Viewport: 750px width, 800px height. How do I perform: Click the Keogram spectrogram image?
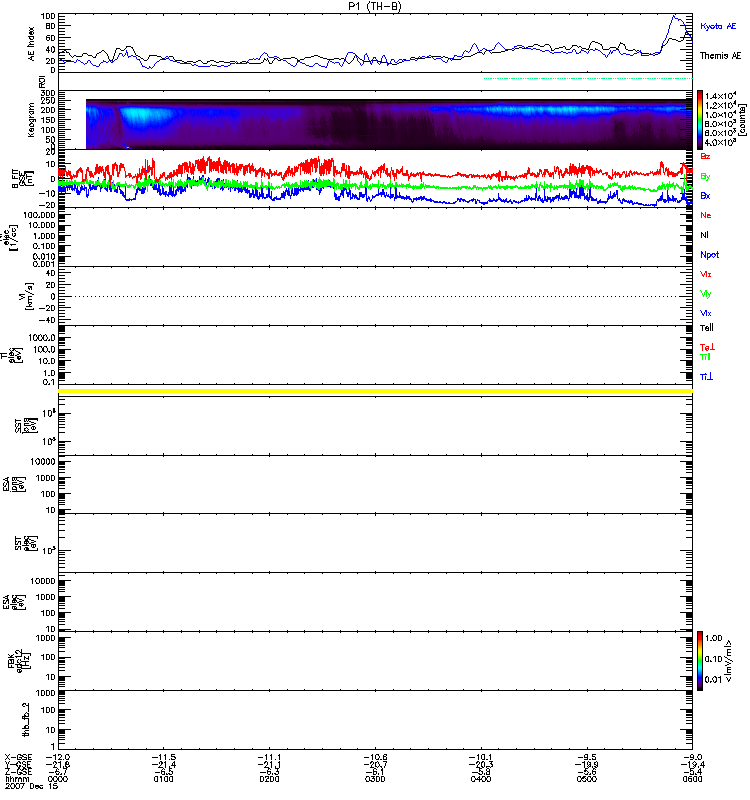[389, 124]
